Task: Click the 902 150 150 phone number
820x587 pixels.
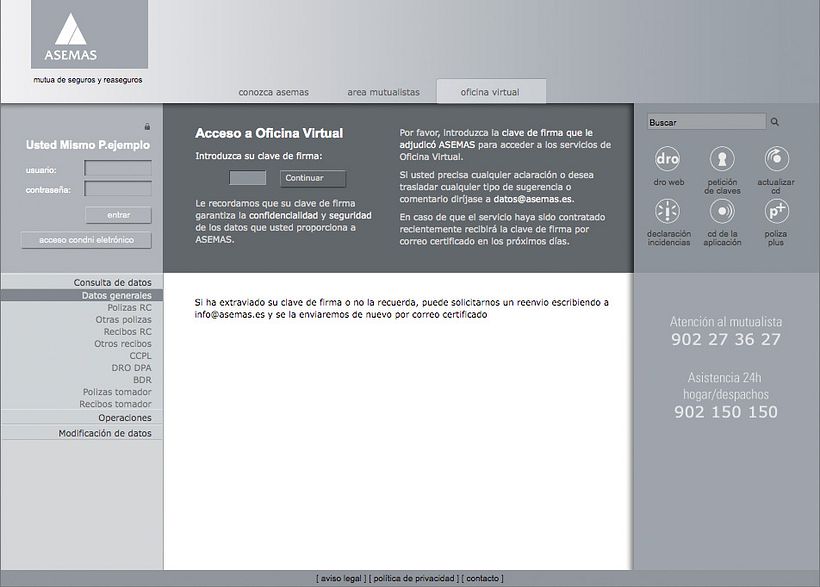Action: [726, 412]
